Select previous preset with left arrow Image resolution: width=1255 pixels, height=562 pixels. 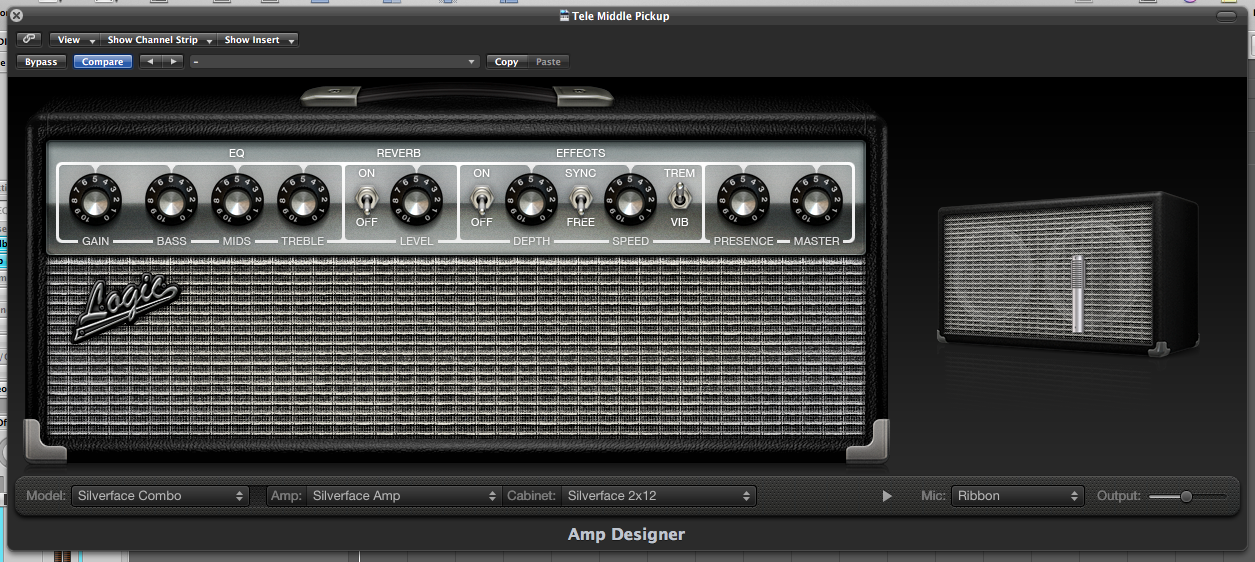[150, 62]
